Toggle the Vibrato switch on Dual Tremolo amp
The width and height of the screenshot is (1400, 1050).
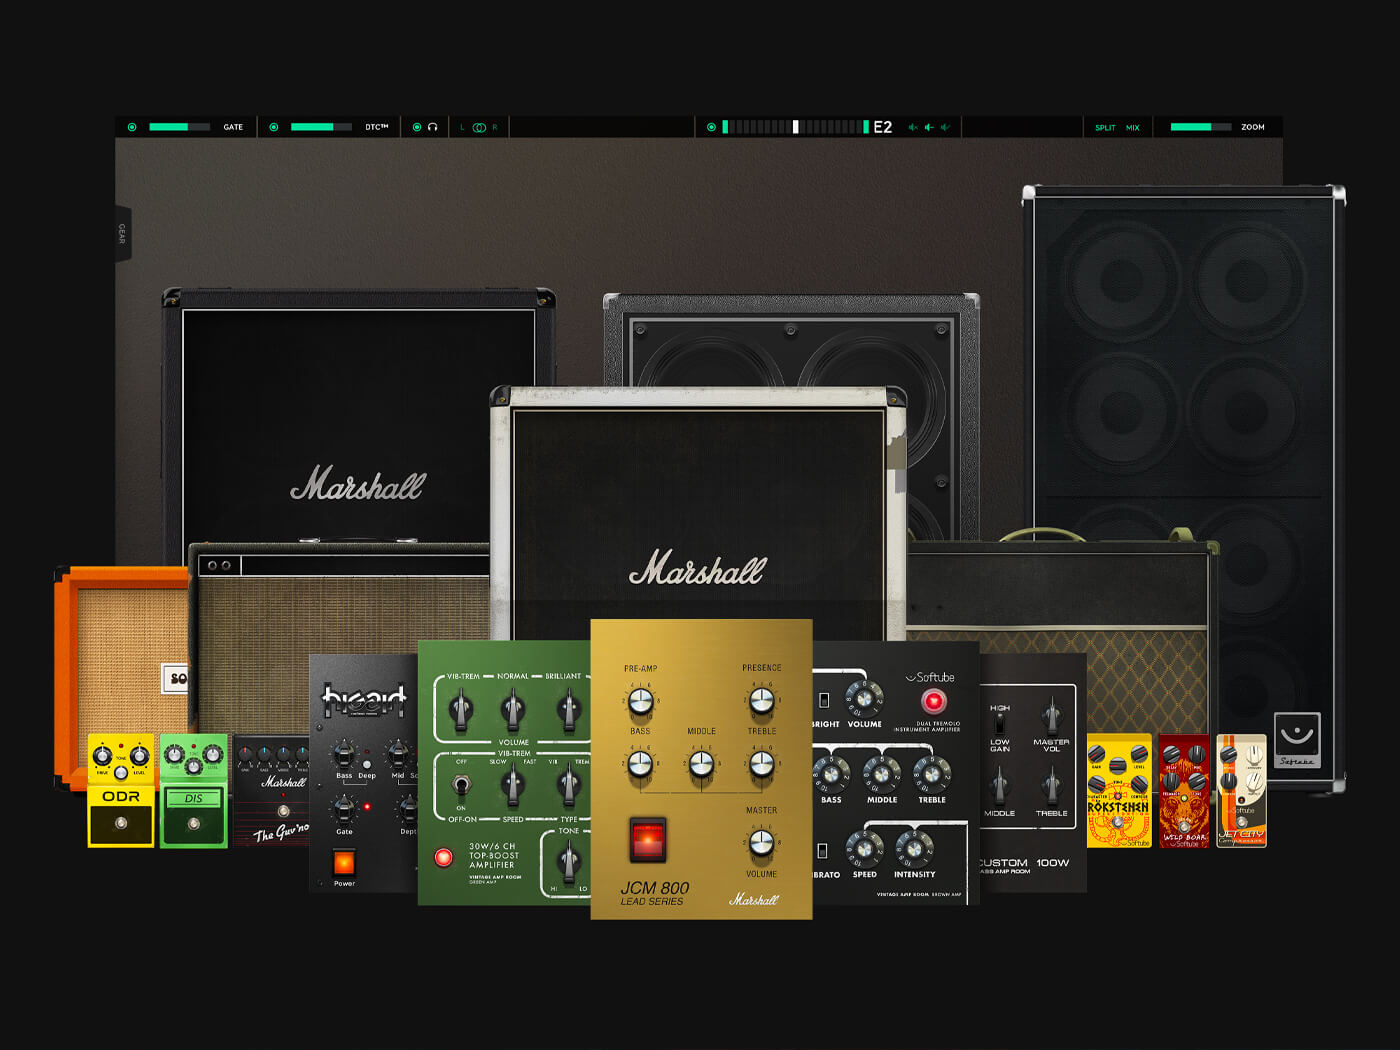[822, 851]
